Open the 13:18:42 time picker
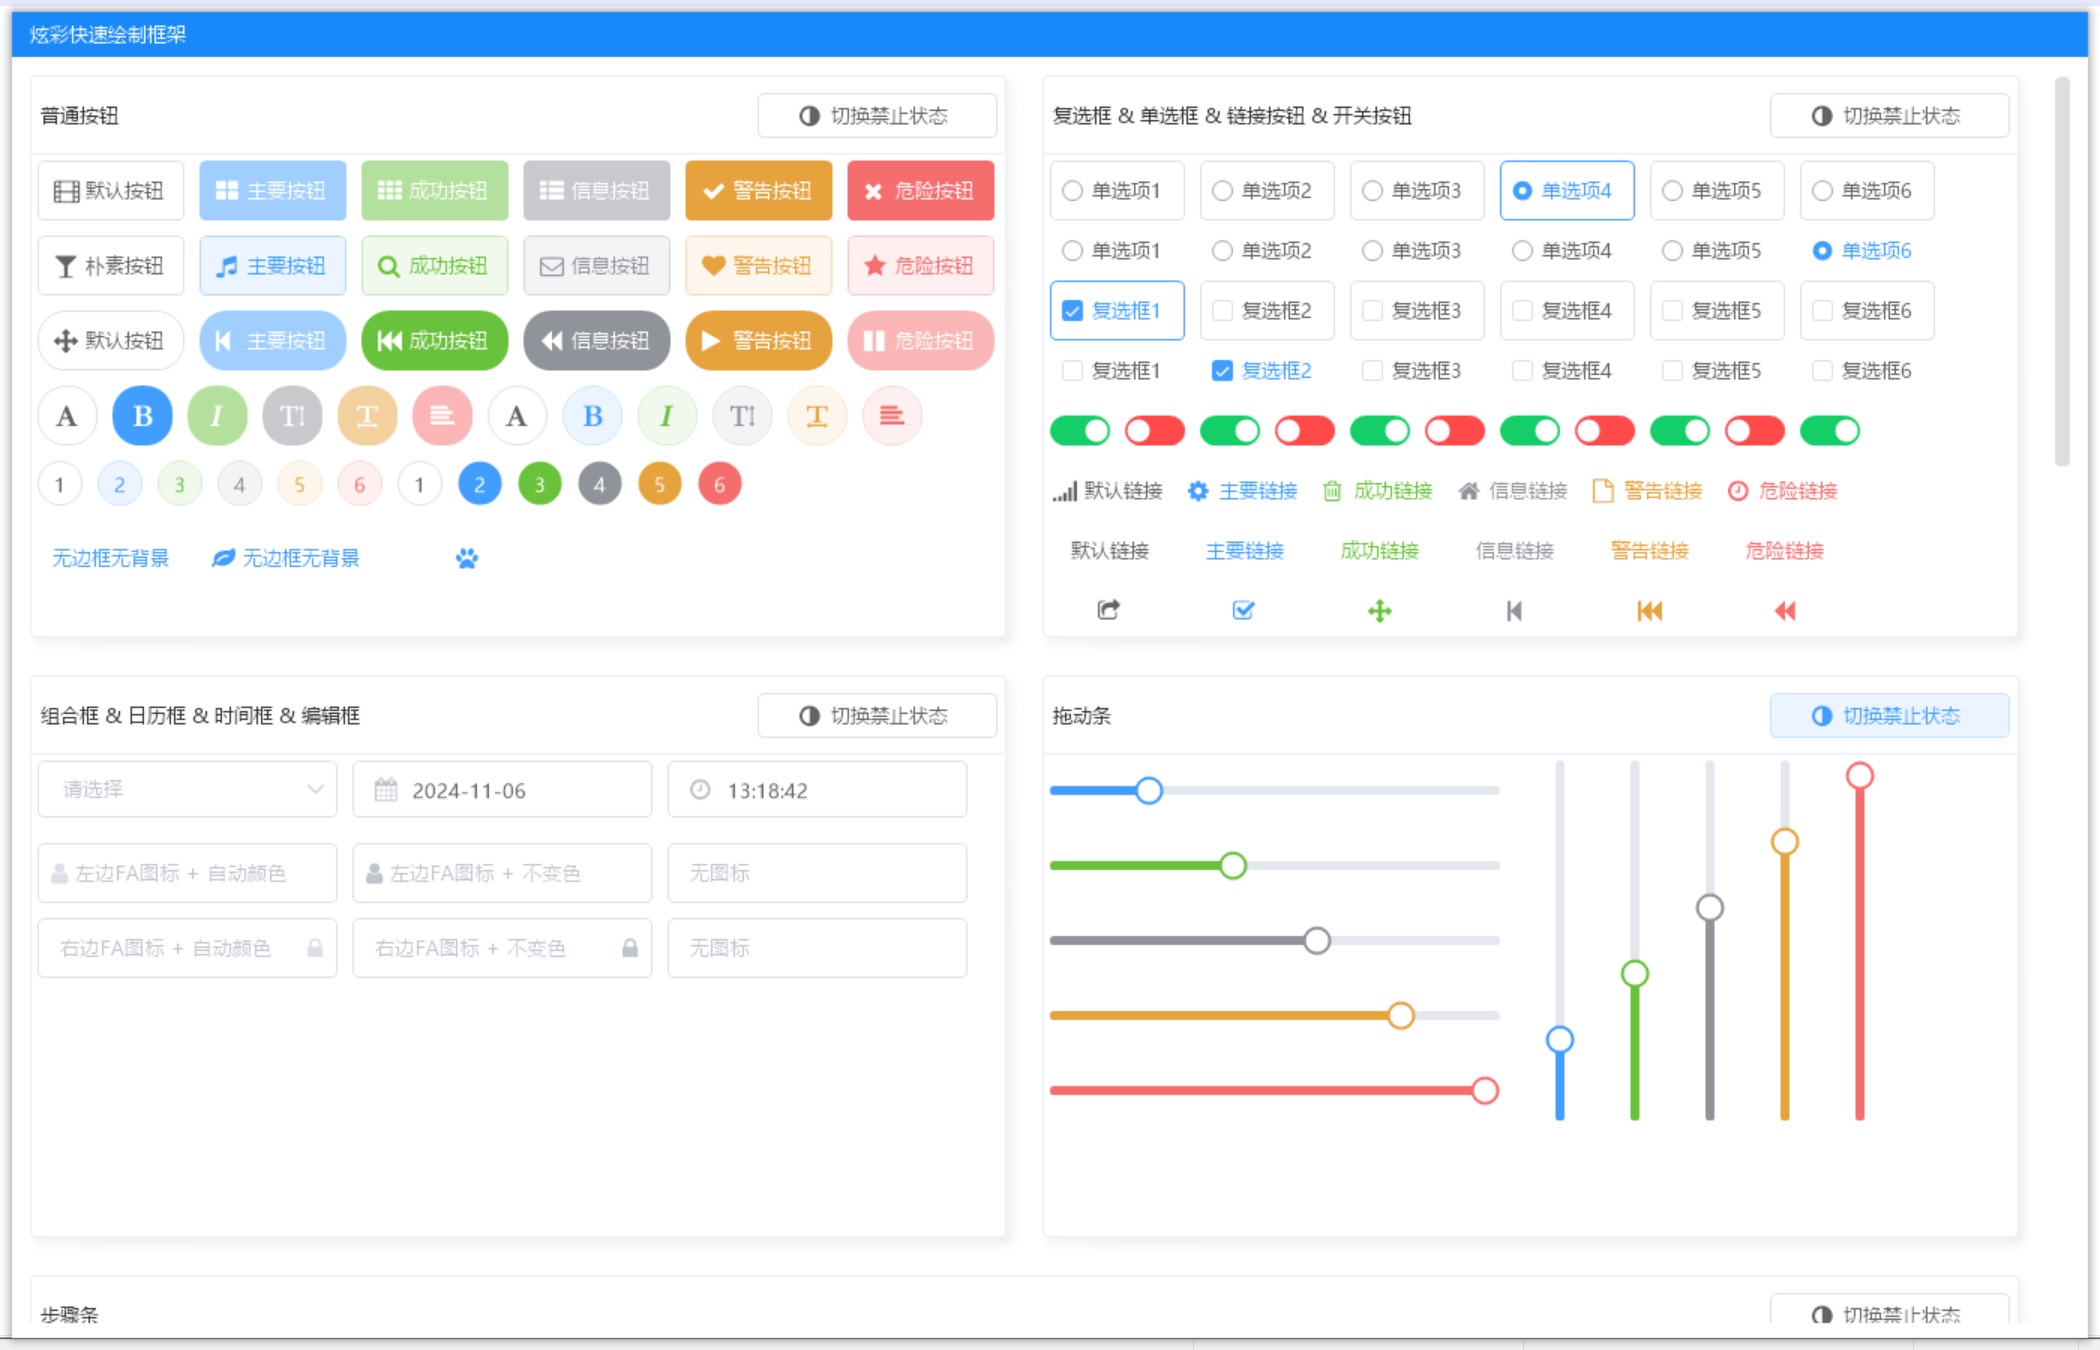 click(x=817, y=790)
